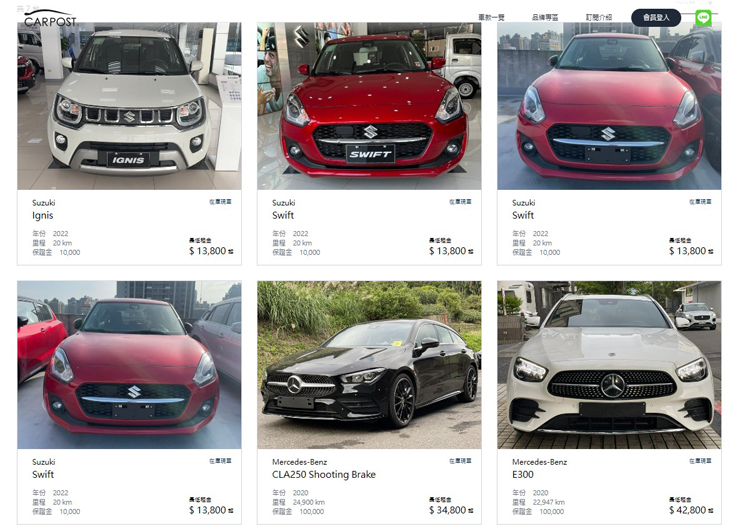This screenshot has width=750, height=529.
Task: Open the LINE chat icon
Action: pyautogui.click(x=703, y=18)
